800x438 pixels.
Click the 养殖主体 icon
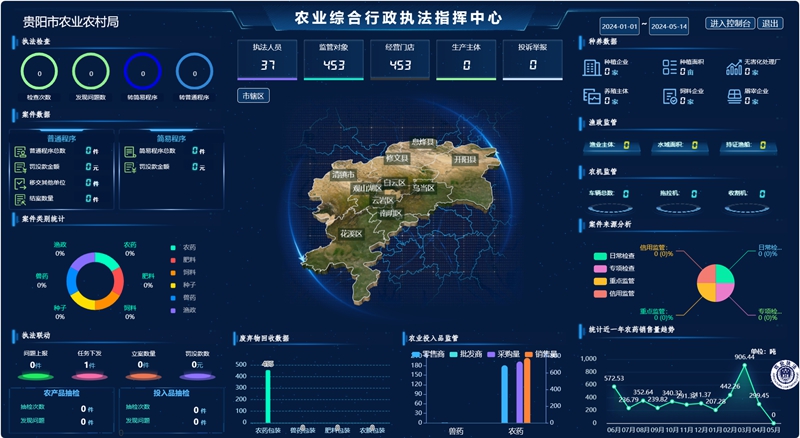tap(591, 95)
